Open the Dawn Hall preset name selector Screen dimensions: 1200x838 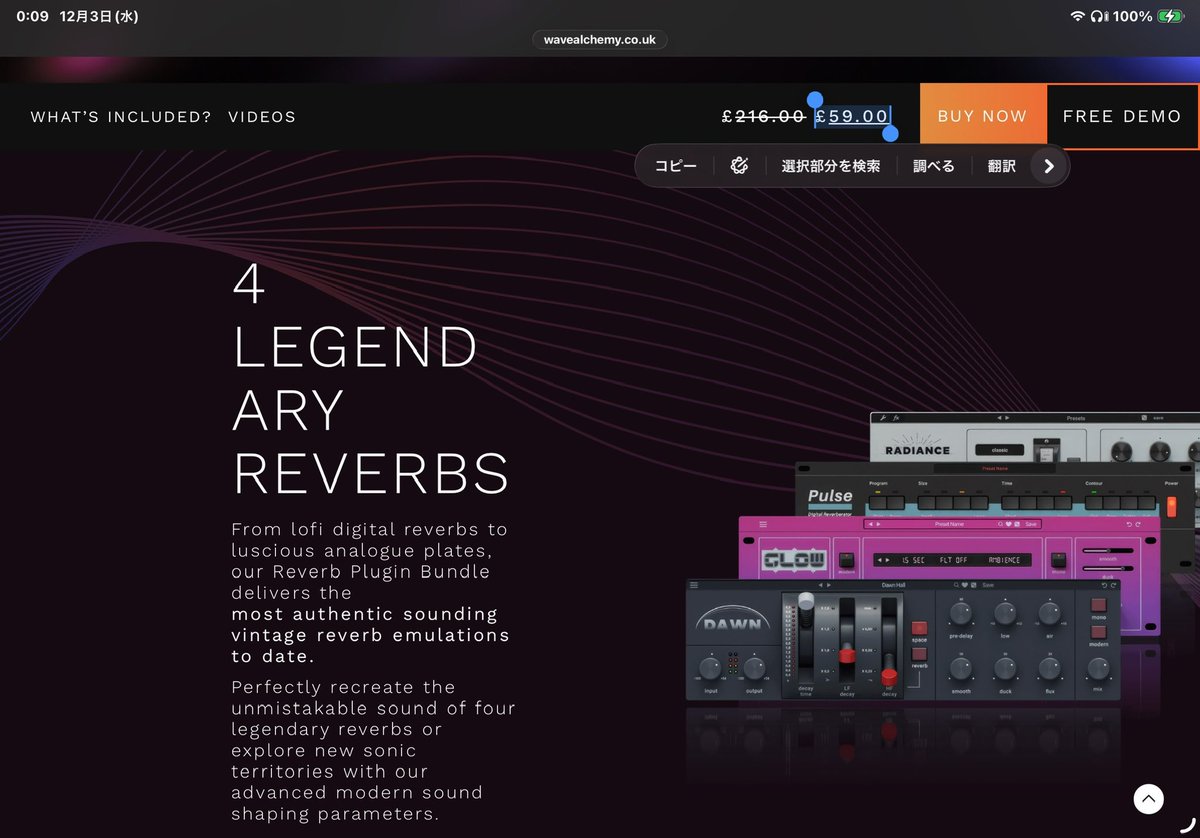click(x=894, y=585)
